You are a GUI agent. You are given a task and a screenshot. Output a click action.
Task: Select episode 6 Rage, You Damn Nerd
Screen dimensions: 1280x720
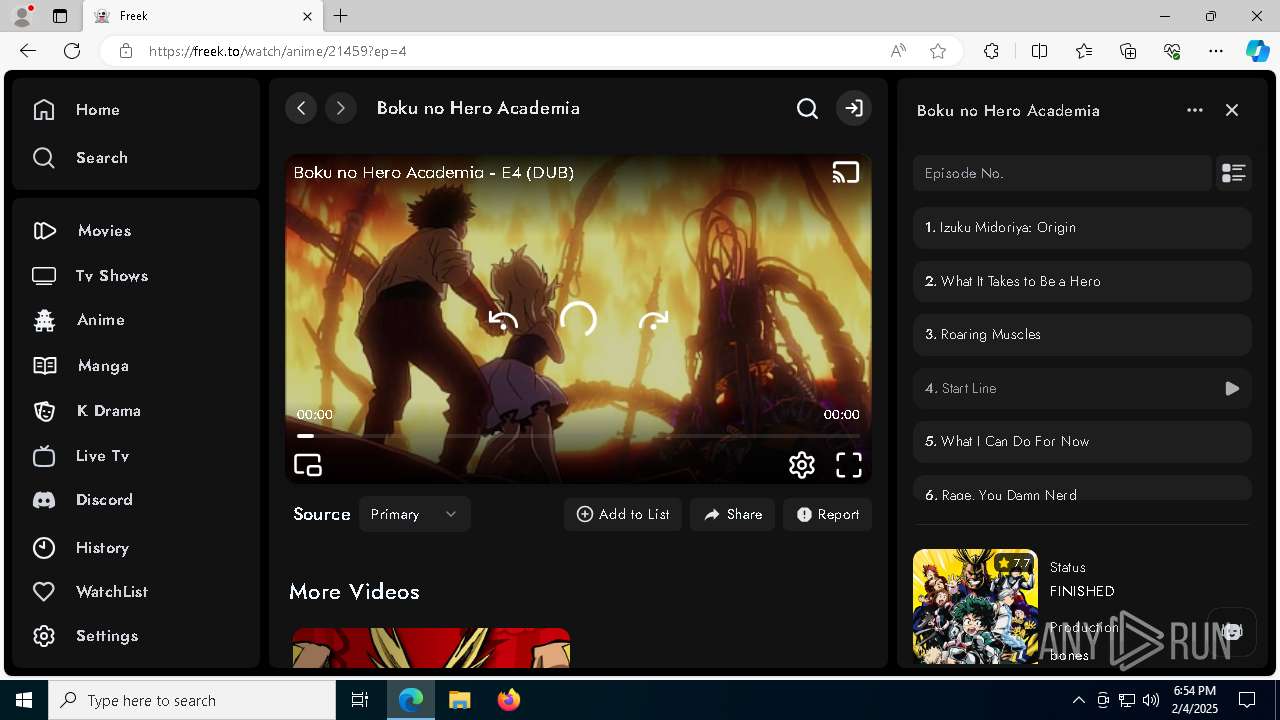click(x=1082, y=488)
